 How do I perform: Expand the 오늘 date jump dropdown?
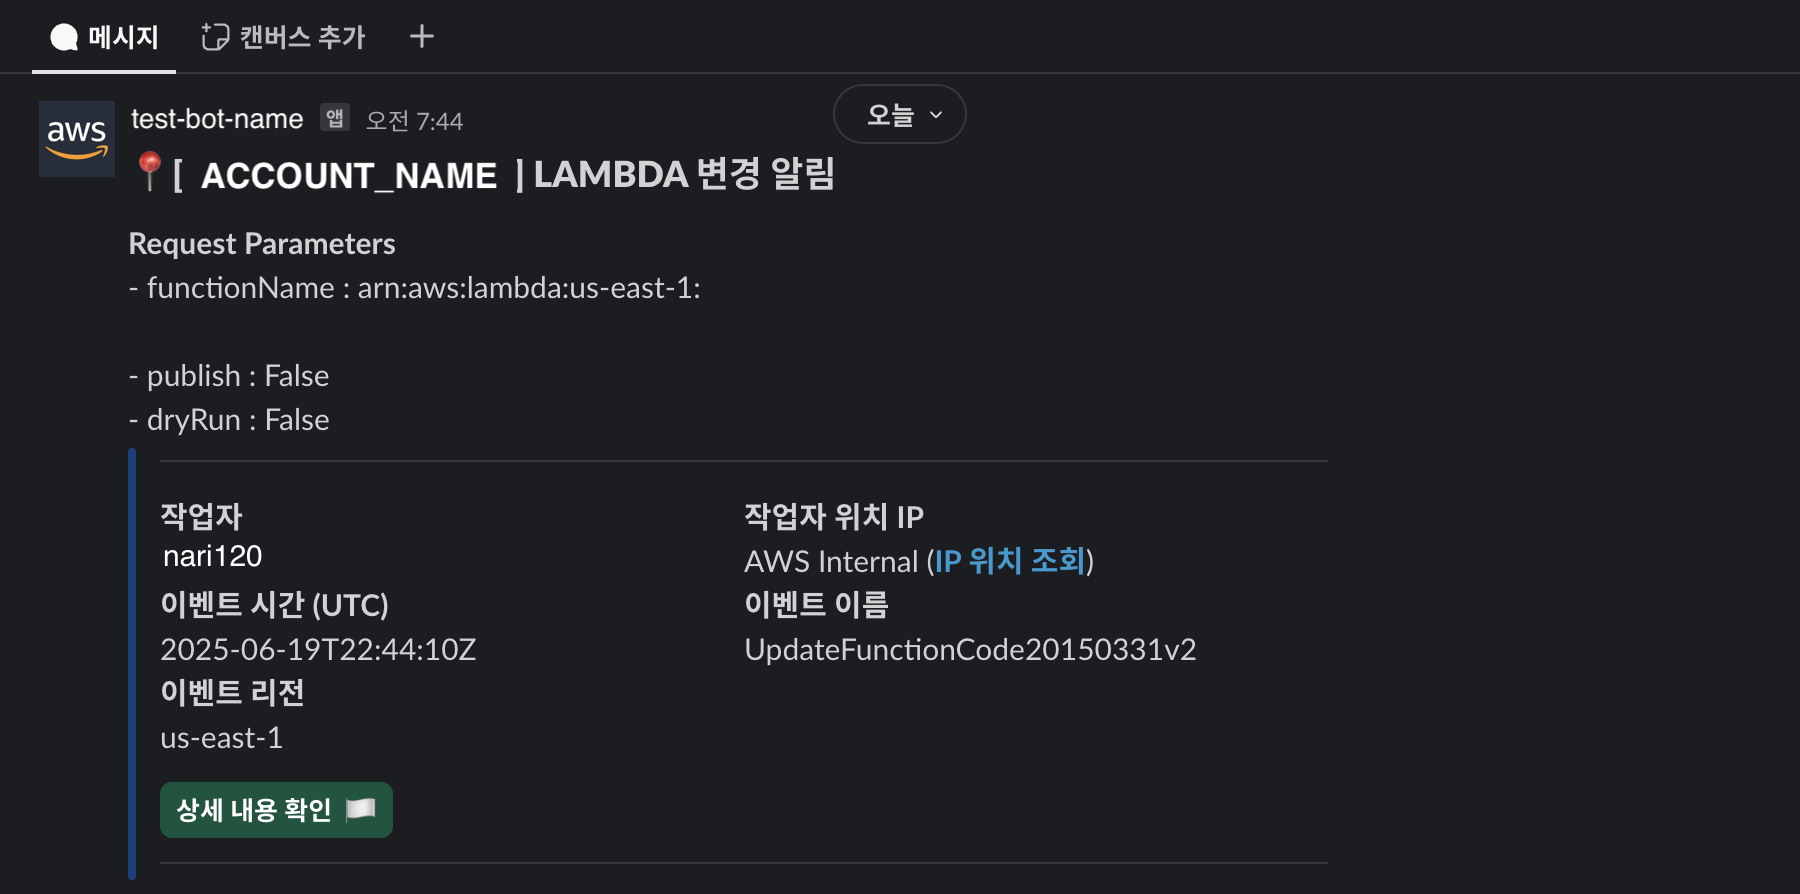899,114
